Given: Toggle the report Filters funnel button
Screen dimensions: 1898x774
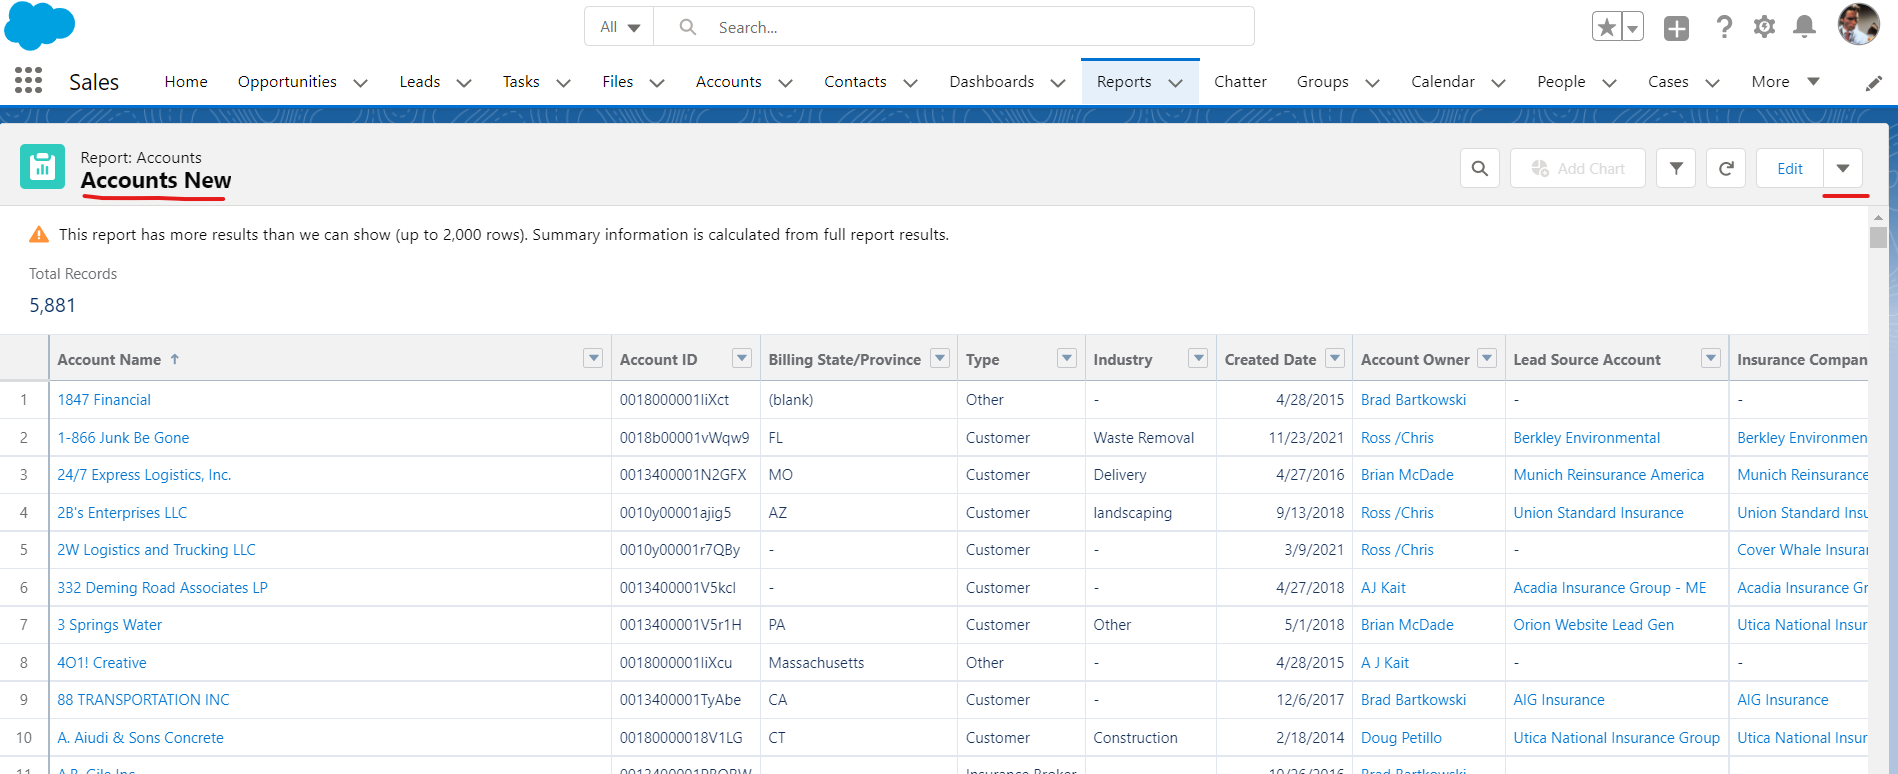Looking at the screenshot, I should pyautogui.click(x=1676, y=168).
